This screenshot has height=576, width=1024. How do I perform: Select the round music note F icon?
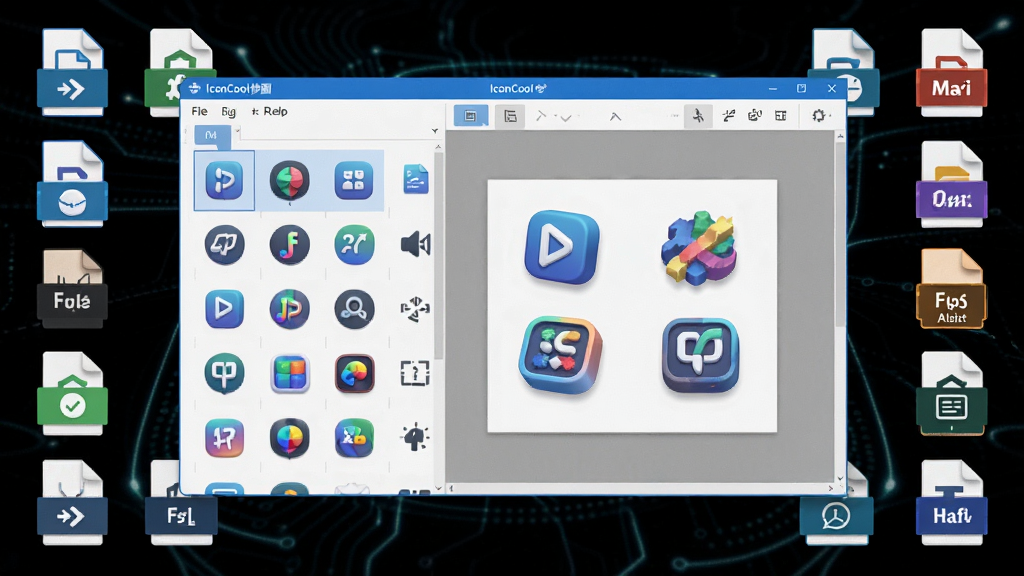(x=289, y=245)
